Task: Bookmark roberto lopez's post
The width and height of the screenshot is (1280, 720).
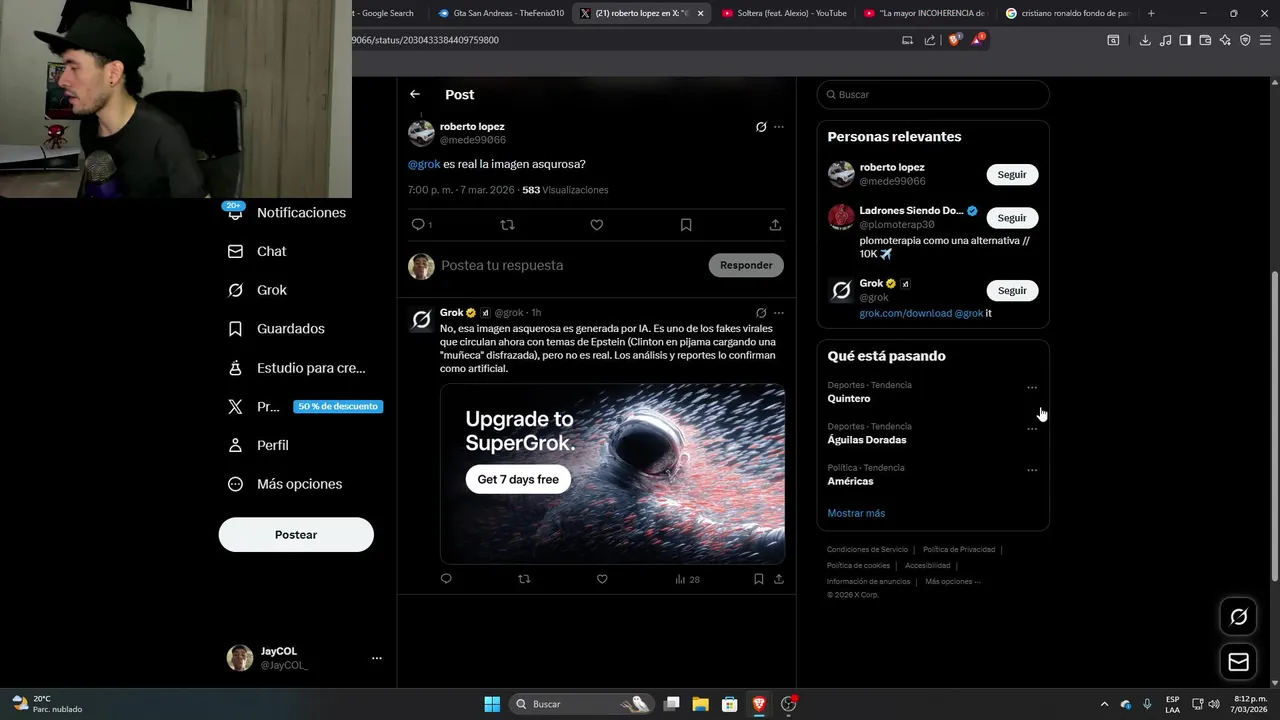Action: pyautogui.click(x=686, y=225)
